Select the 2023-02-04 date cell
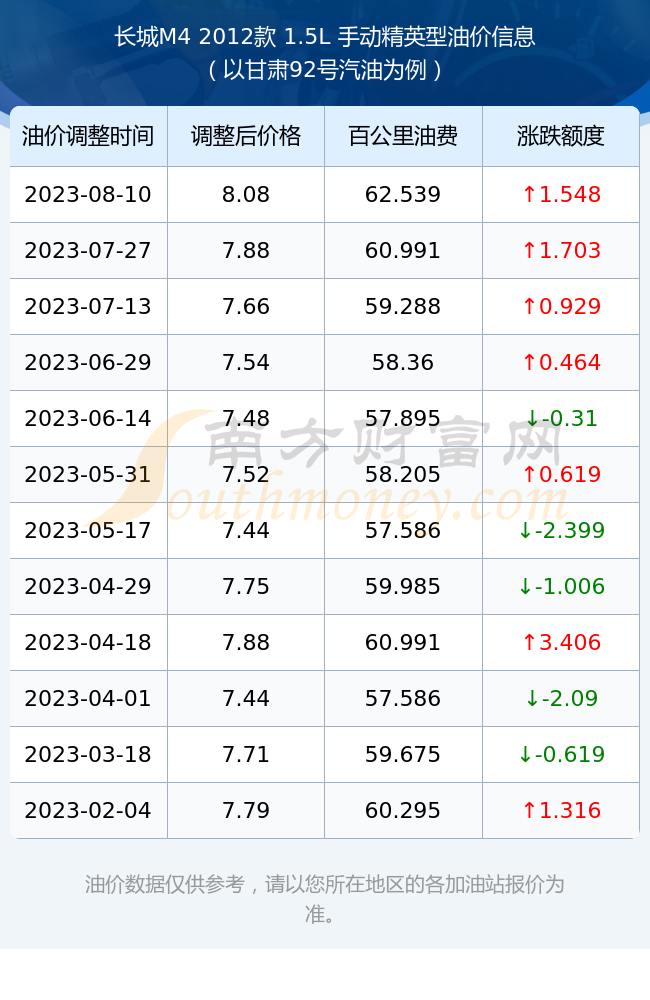This screenshot has height=1000, width=650. tap(89, 811)
